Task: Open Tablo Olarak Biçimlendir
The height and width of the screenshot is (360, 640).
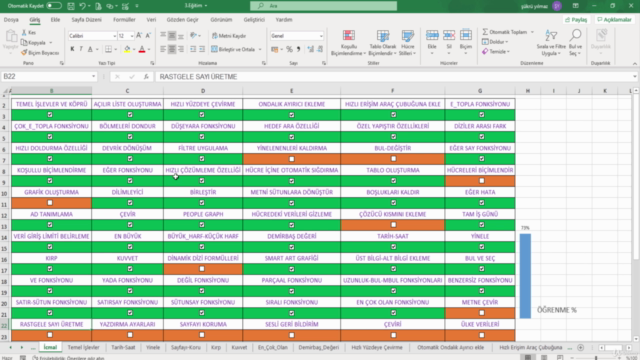Action: tap(382, 43)
